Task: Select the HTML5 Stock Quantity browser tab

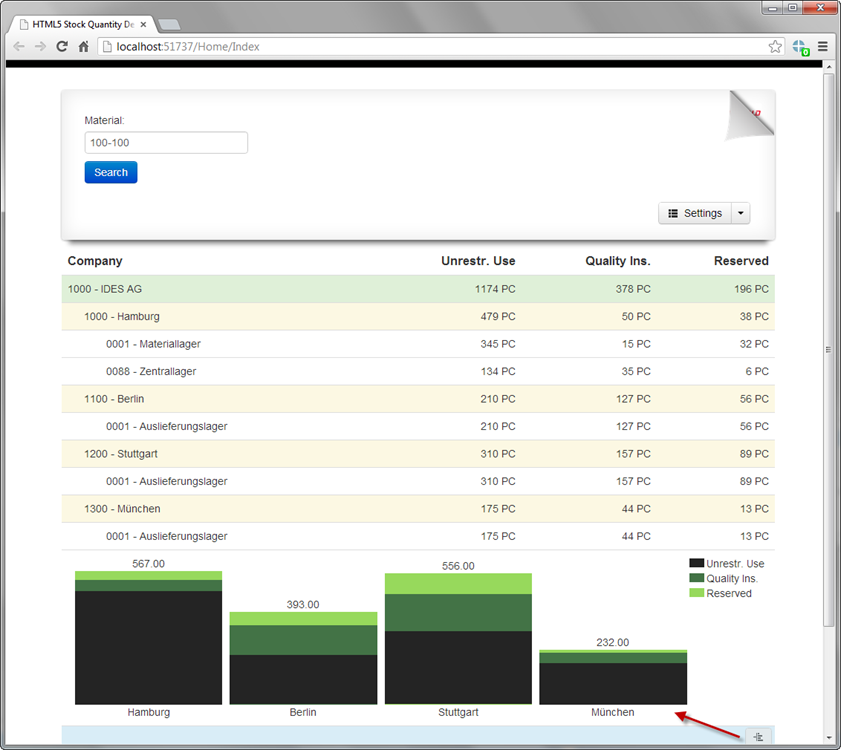Action: (x=82, y=23)
